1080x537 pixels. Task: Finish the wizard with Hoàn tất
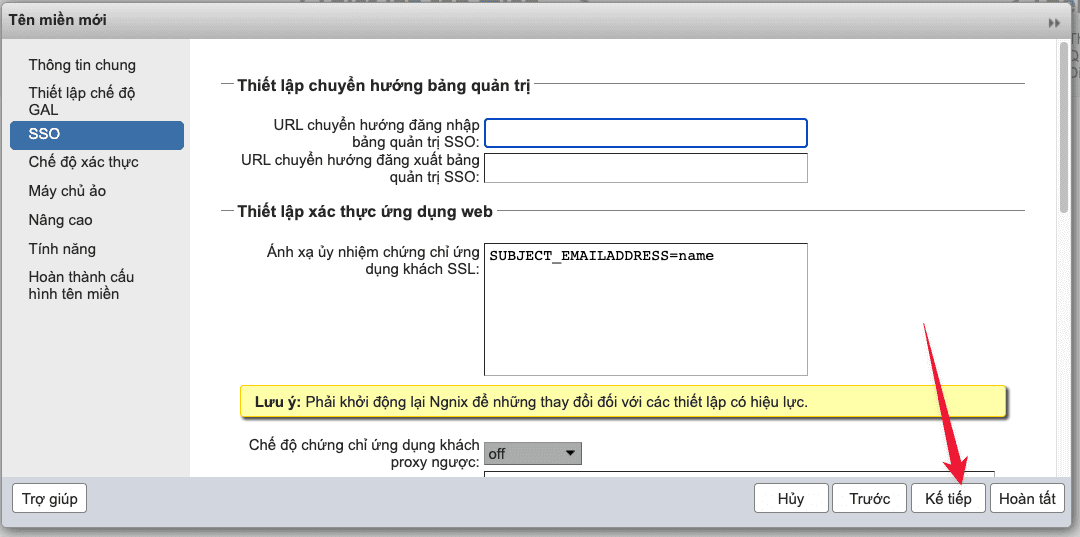click(1026, 498)
